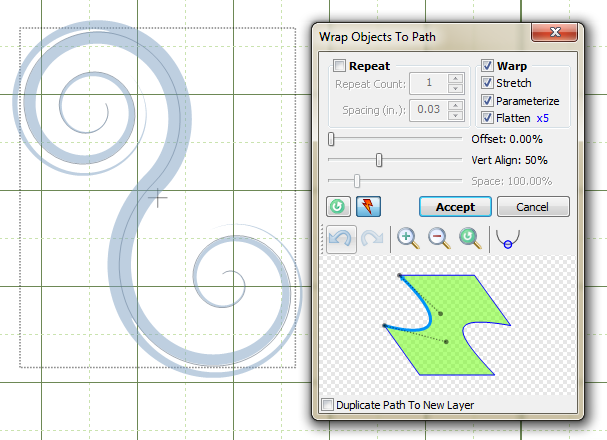Screen dimensions: 607x440
Task: Click the upper control handle dot in preview
Action: (441, 314)
